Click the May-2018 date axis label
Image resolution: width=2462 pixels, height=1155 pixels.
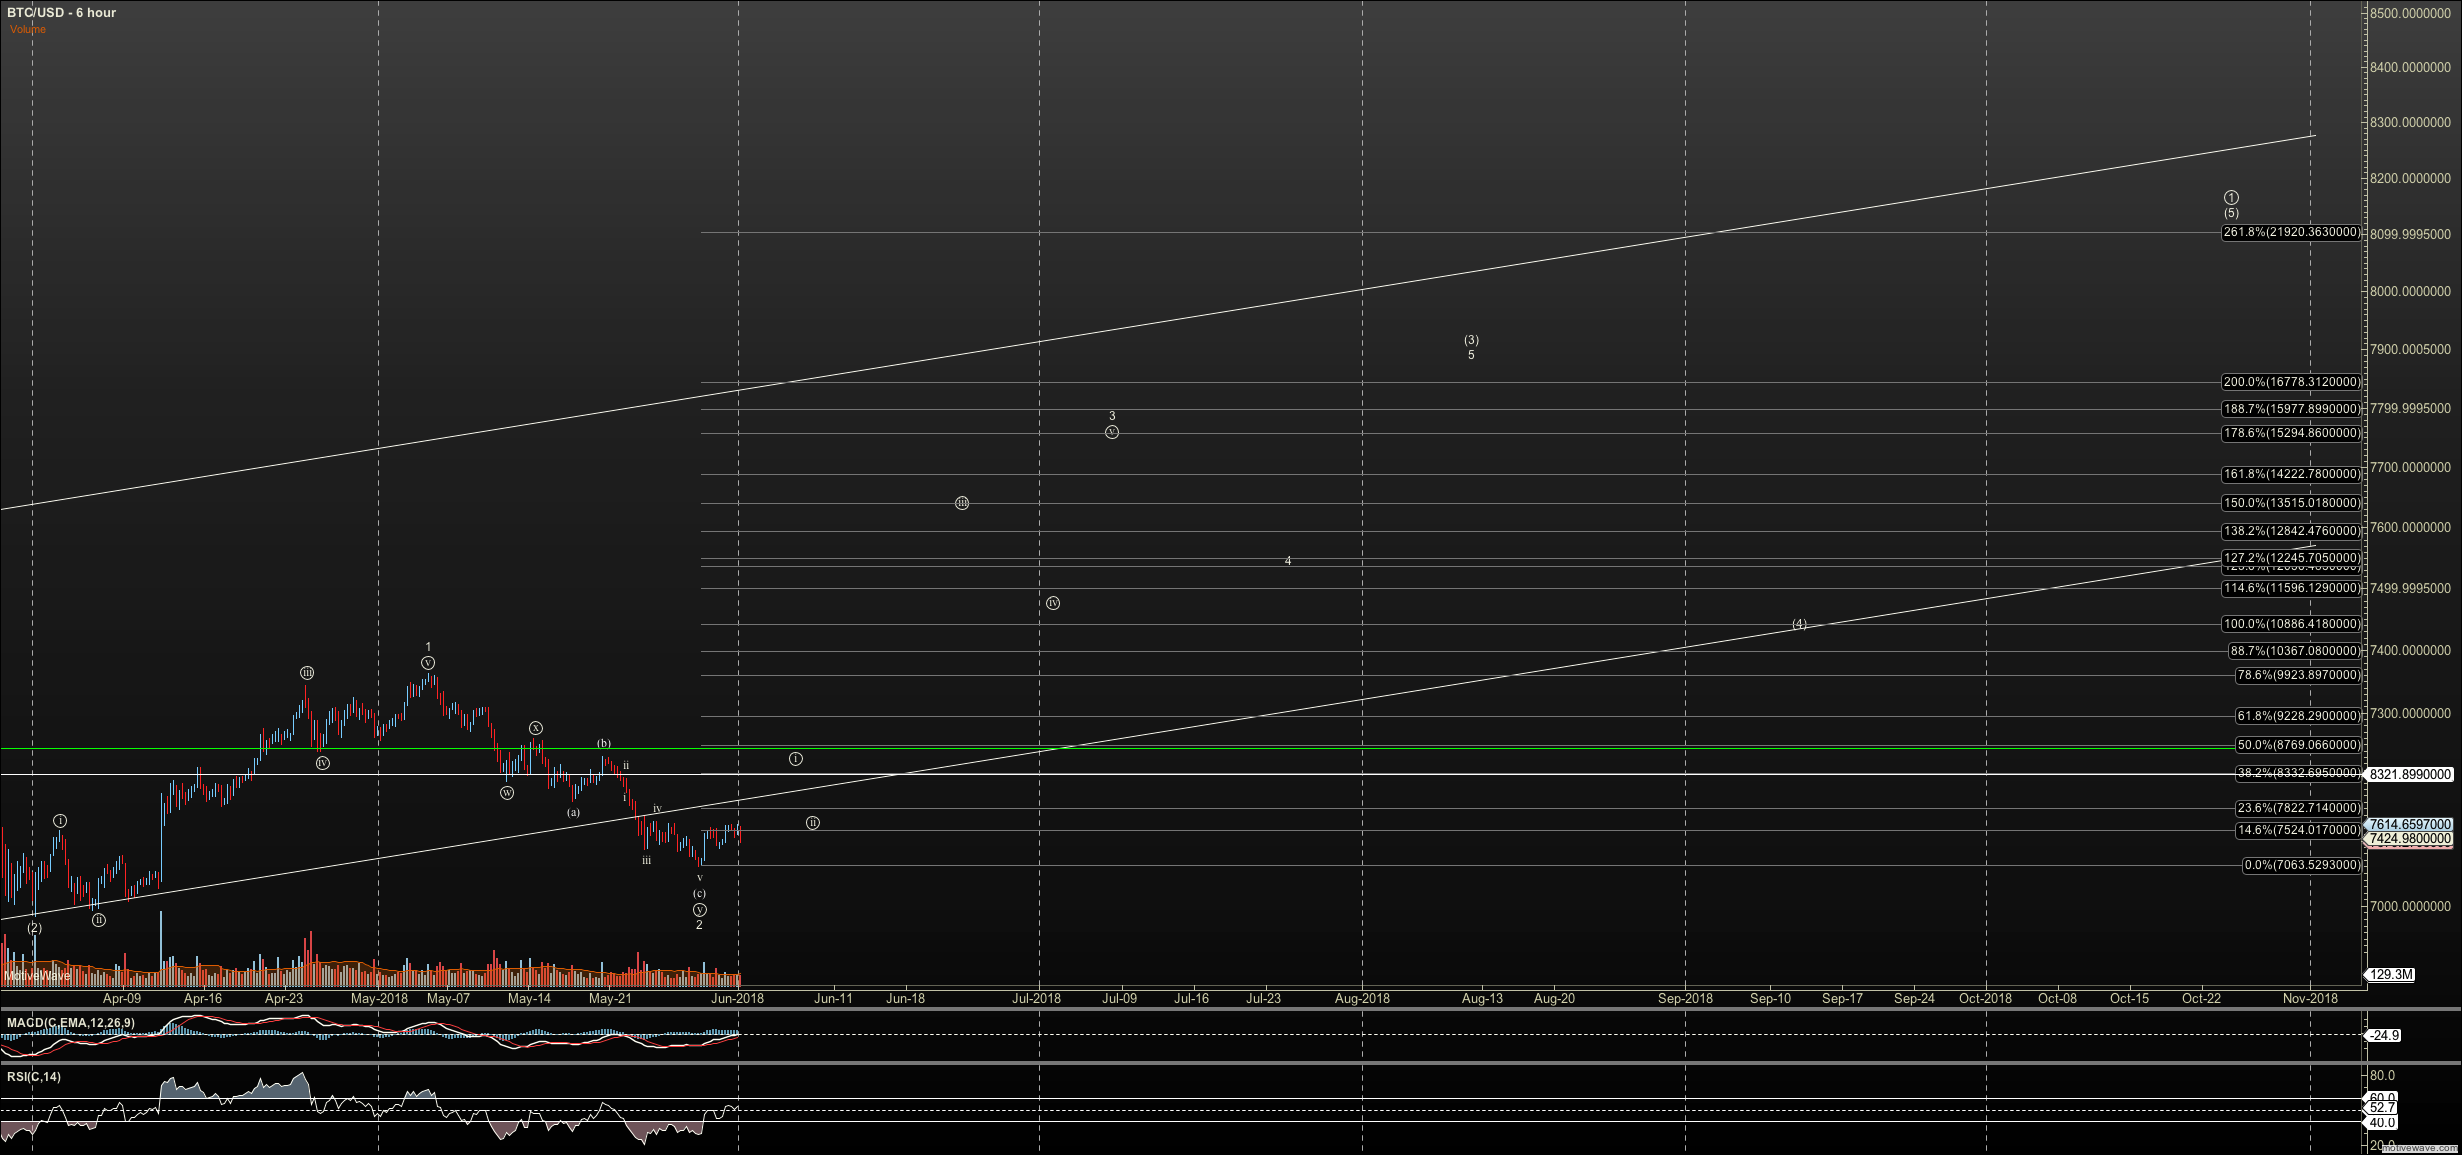tap(379, 998)
